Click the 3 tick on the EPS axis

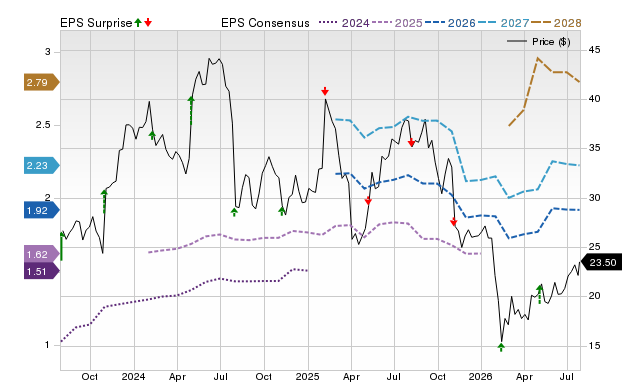48,52
